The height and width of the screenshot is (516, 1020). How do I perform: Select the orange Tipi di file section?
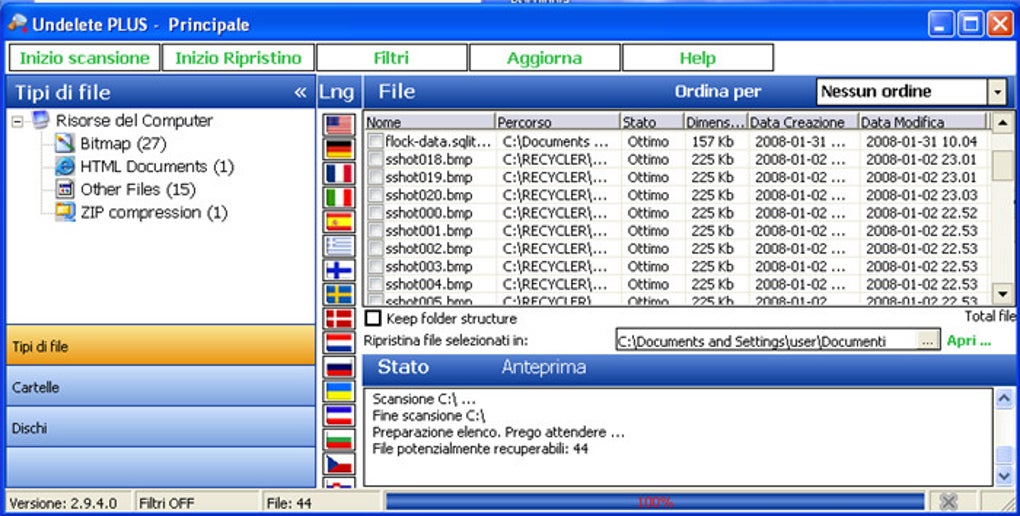[161, 346]
